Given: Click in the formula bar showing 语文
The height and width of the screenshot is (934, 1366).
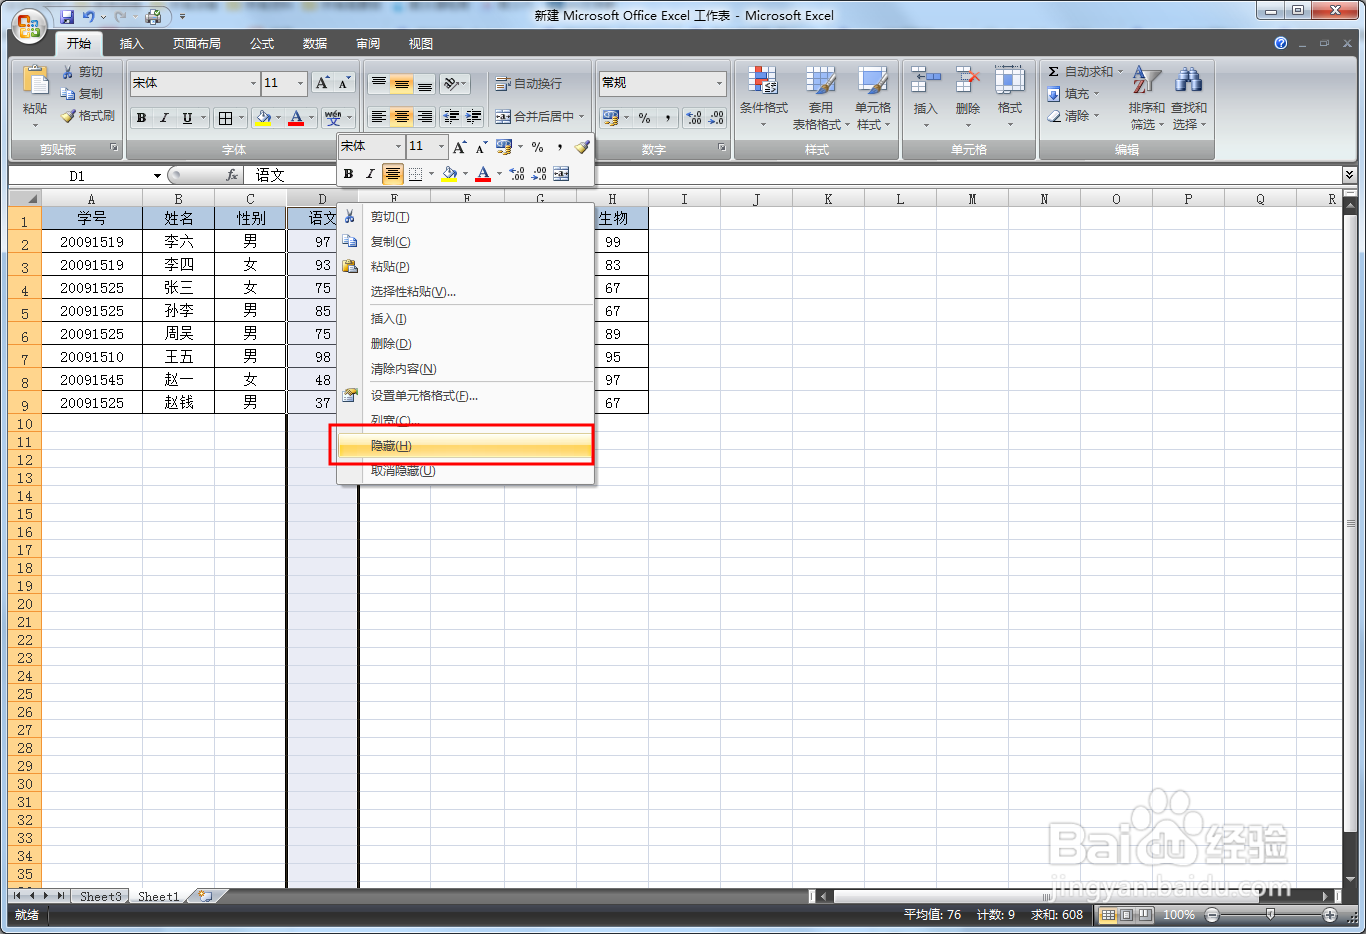Looking at the screenshot, I should click(793, 175).
